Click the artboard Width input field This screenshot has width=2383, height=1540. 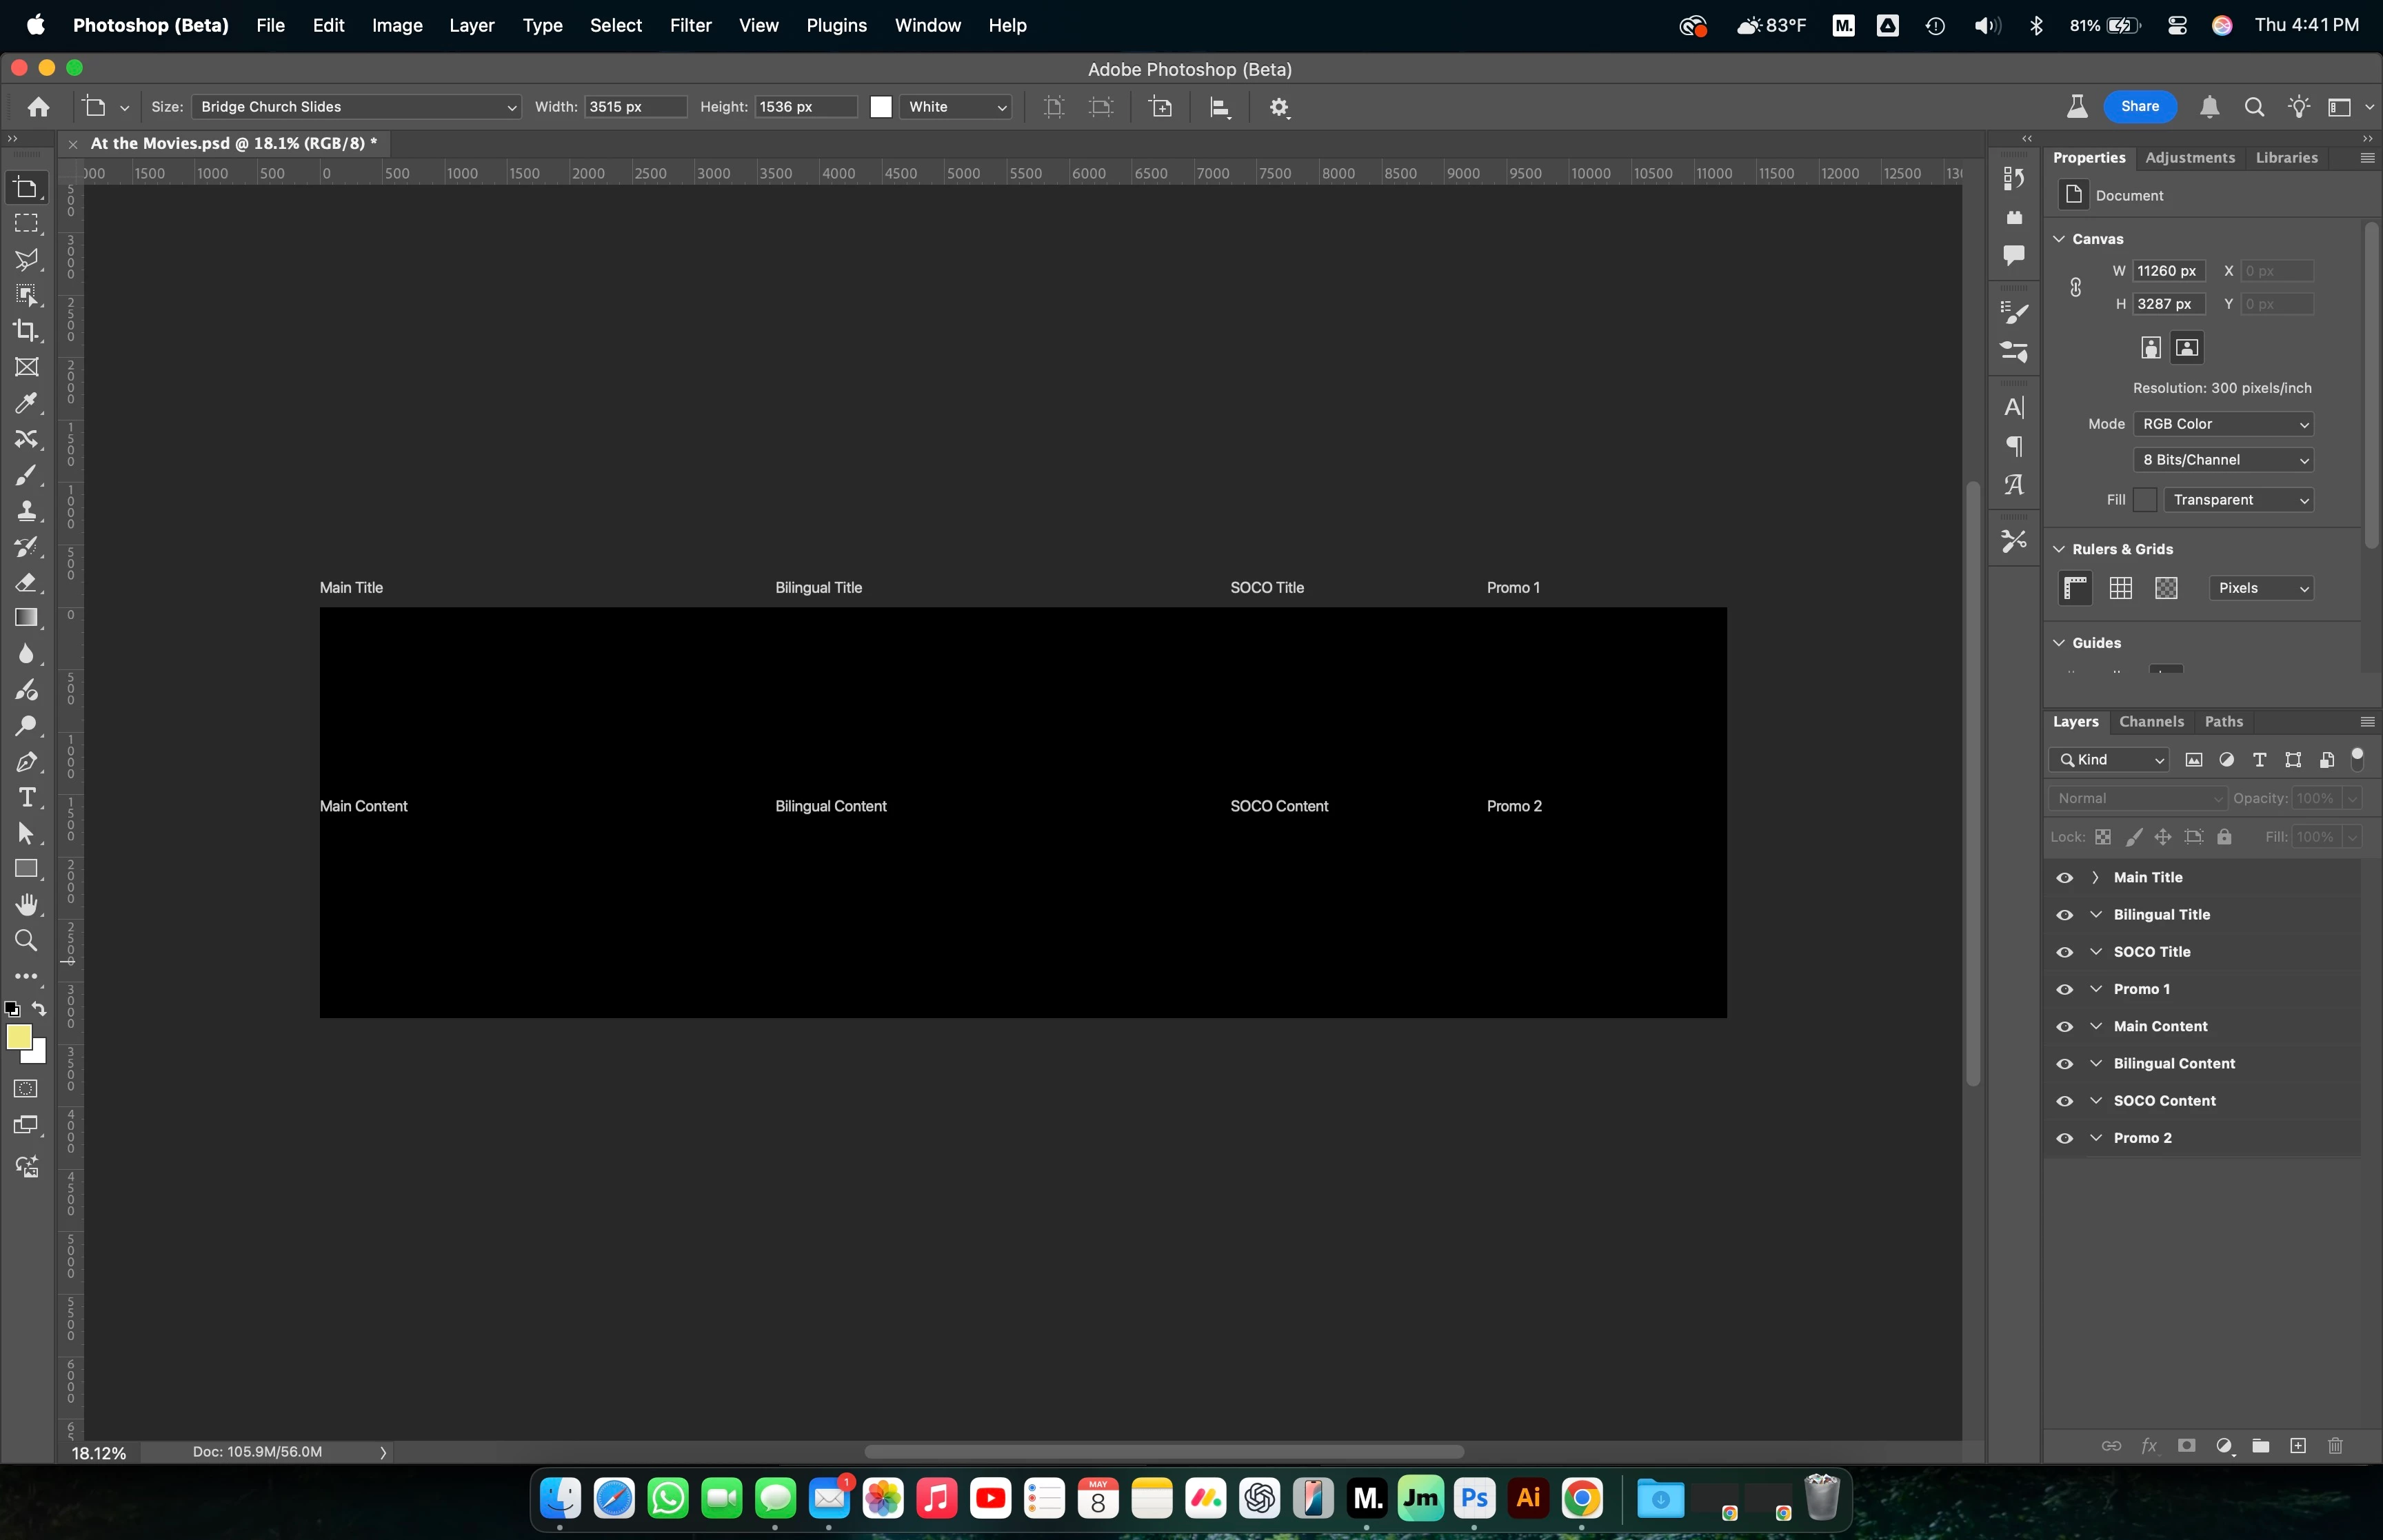pos(634,107)
